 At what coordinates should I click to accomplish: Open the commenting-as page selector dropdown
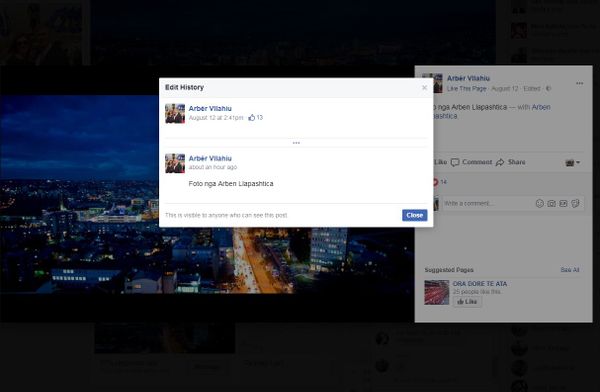point(572,162)
